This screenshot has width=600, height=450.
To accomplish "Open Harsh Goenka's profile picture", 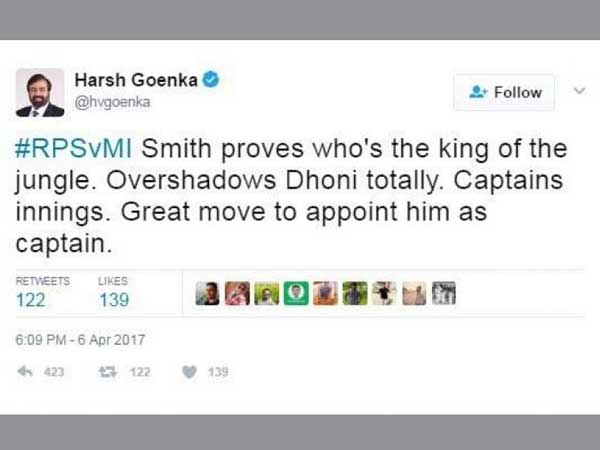I will (x=40, y=92).
